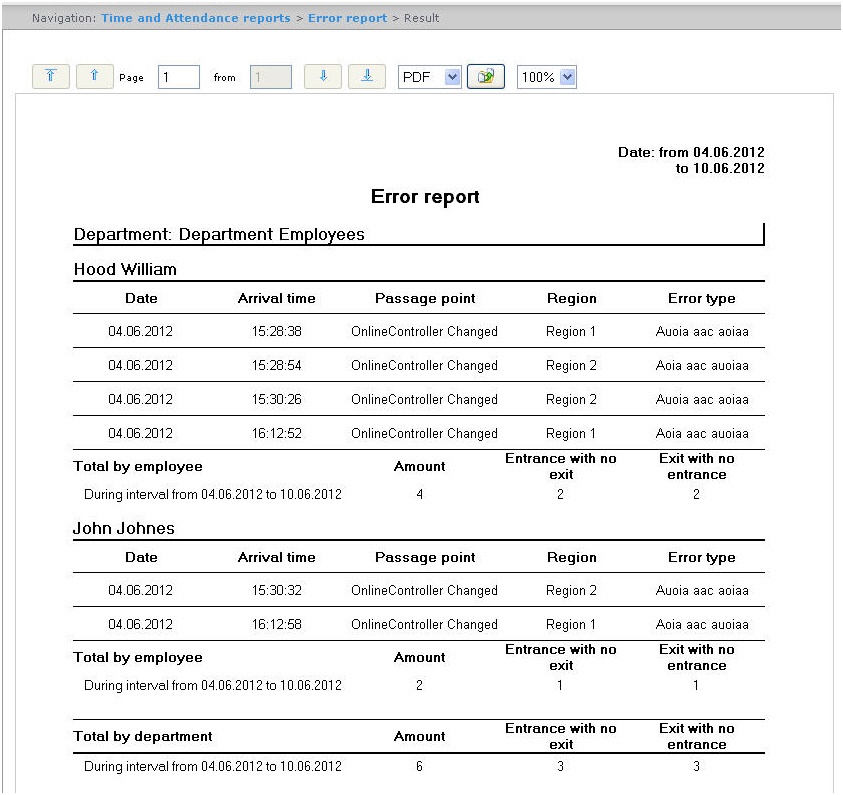
Task: Go to the next report page
Action: point(323,77)
